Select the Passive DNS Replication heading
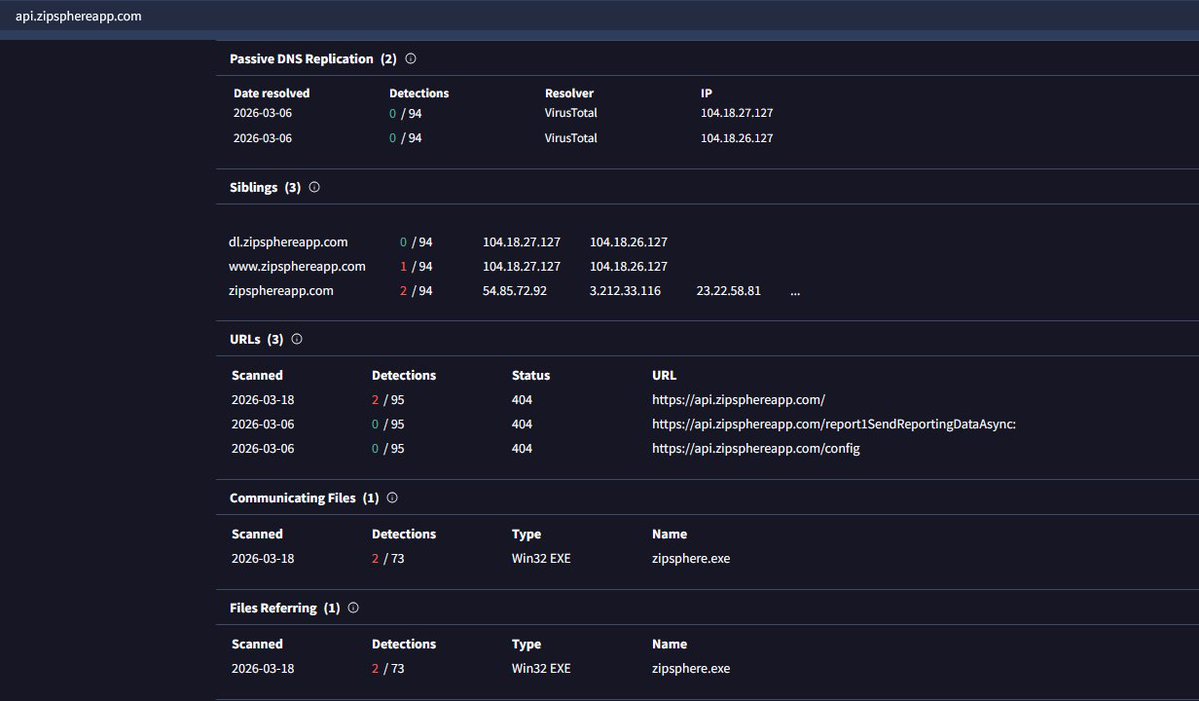Screen dimensions: 1199x701 313,59
